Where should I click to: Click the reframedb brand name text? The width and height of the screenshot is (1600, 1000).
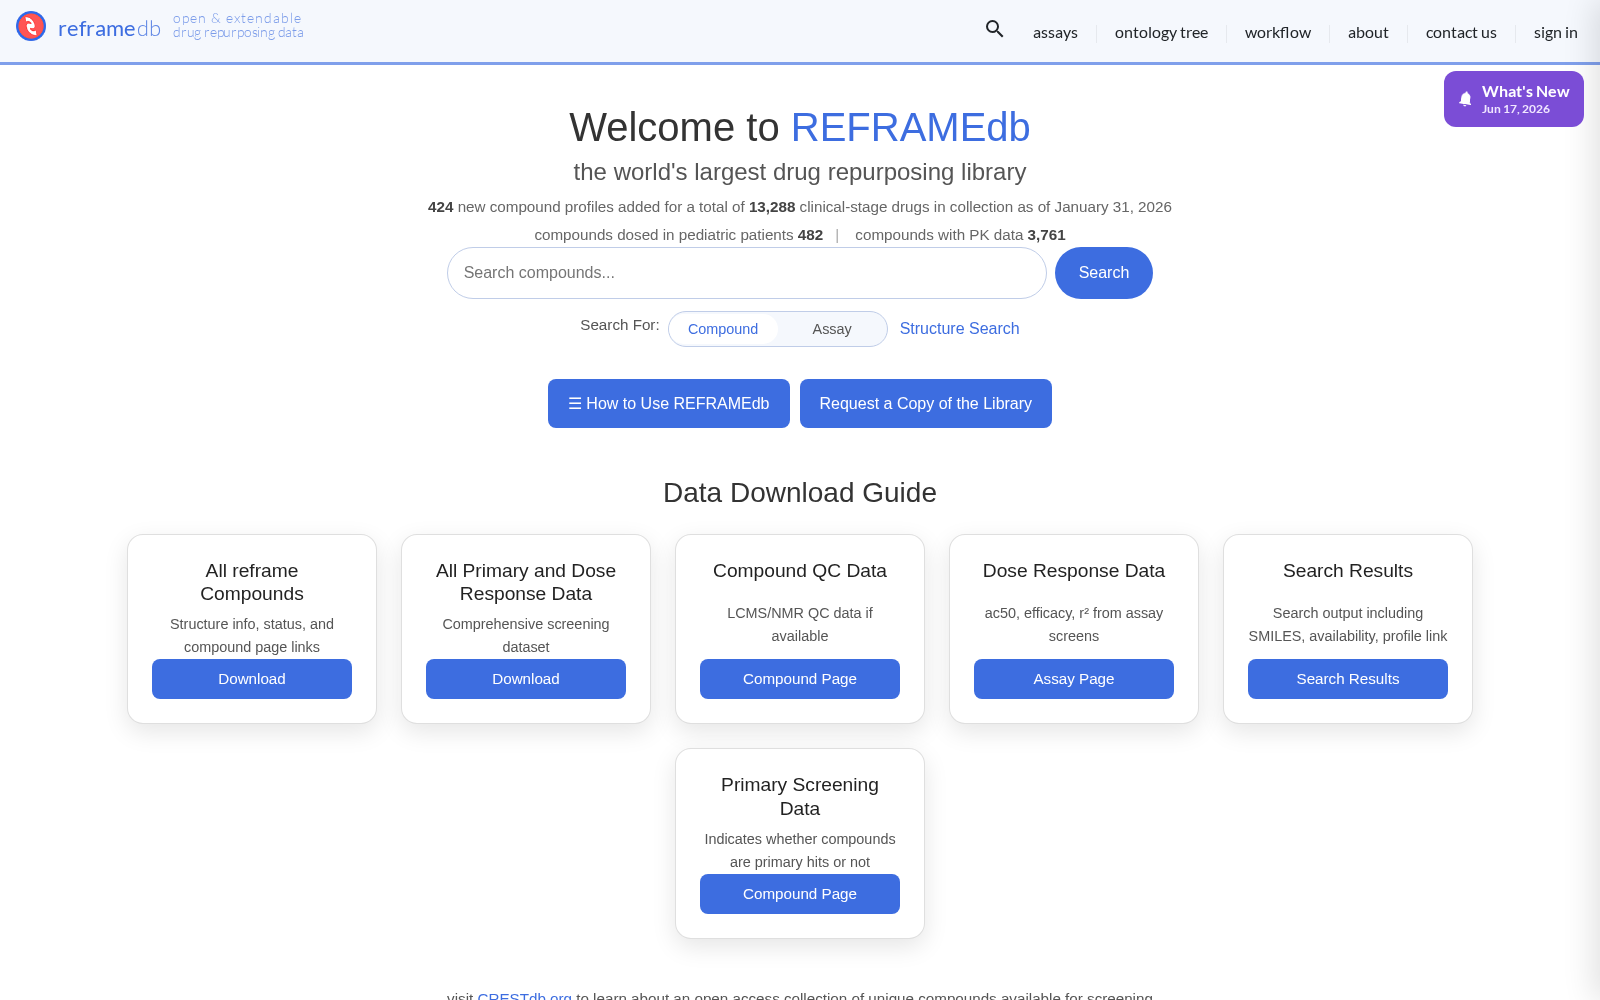tap(109, 29)
